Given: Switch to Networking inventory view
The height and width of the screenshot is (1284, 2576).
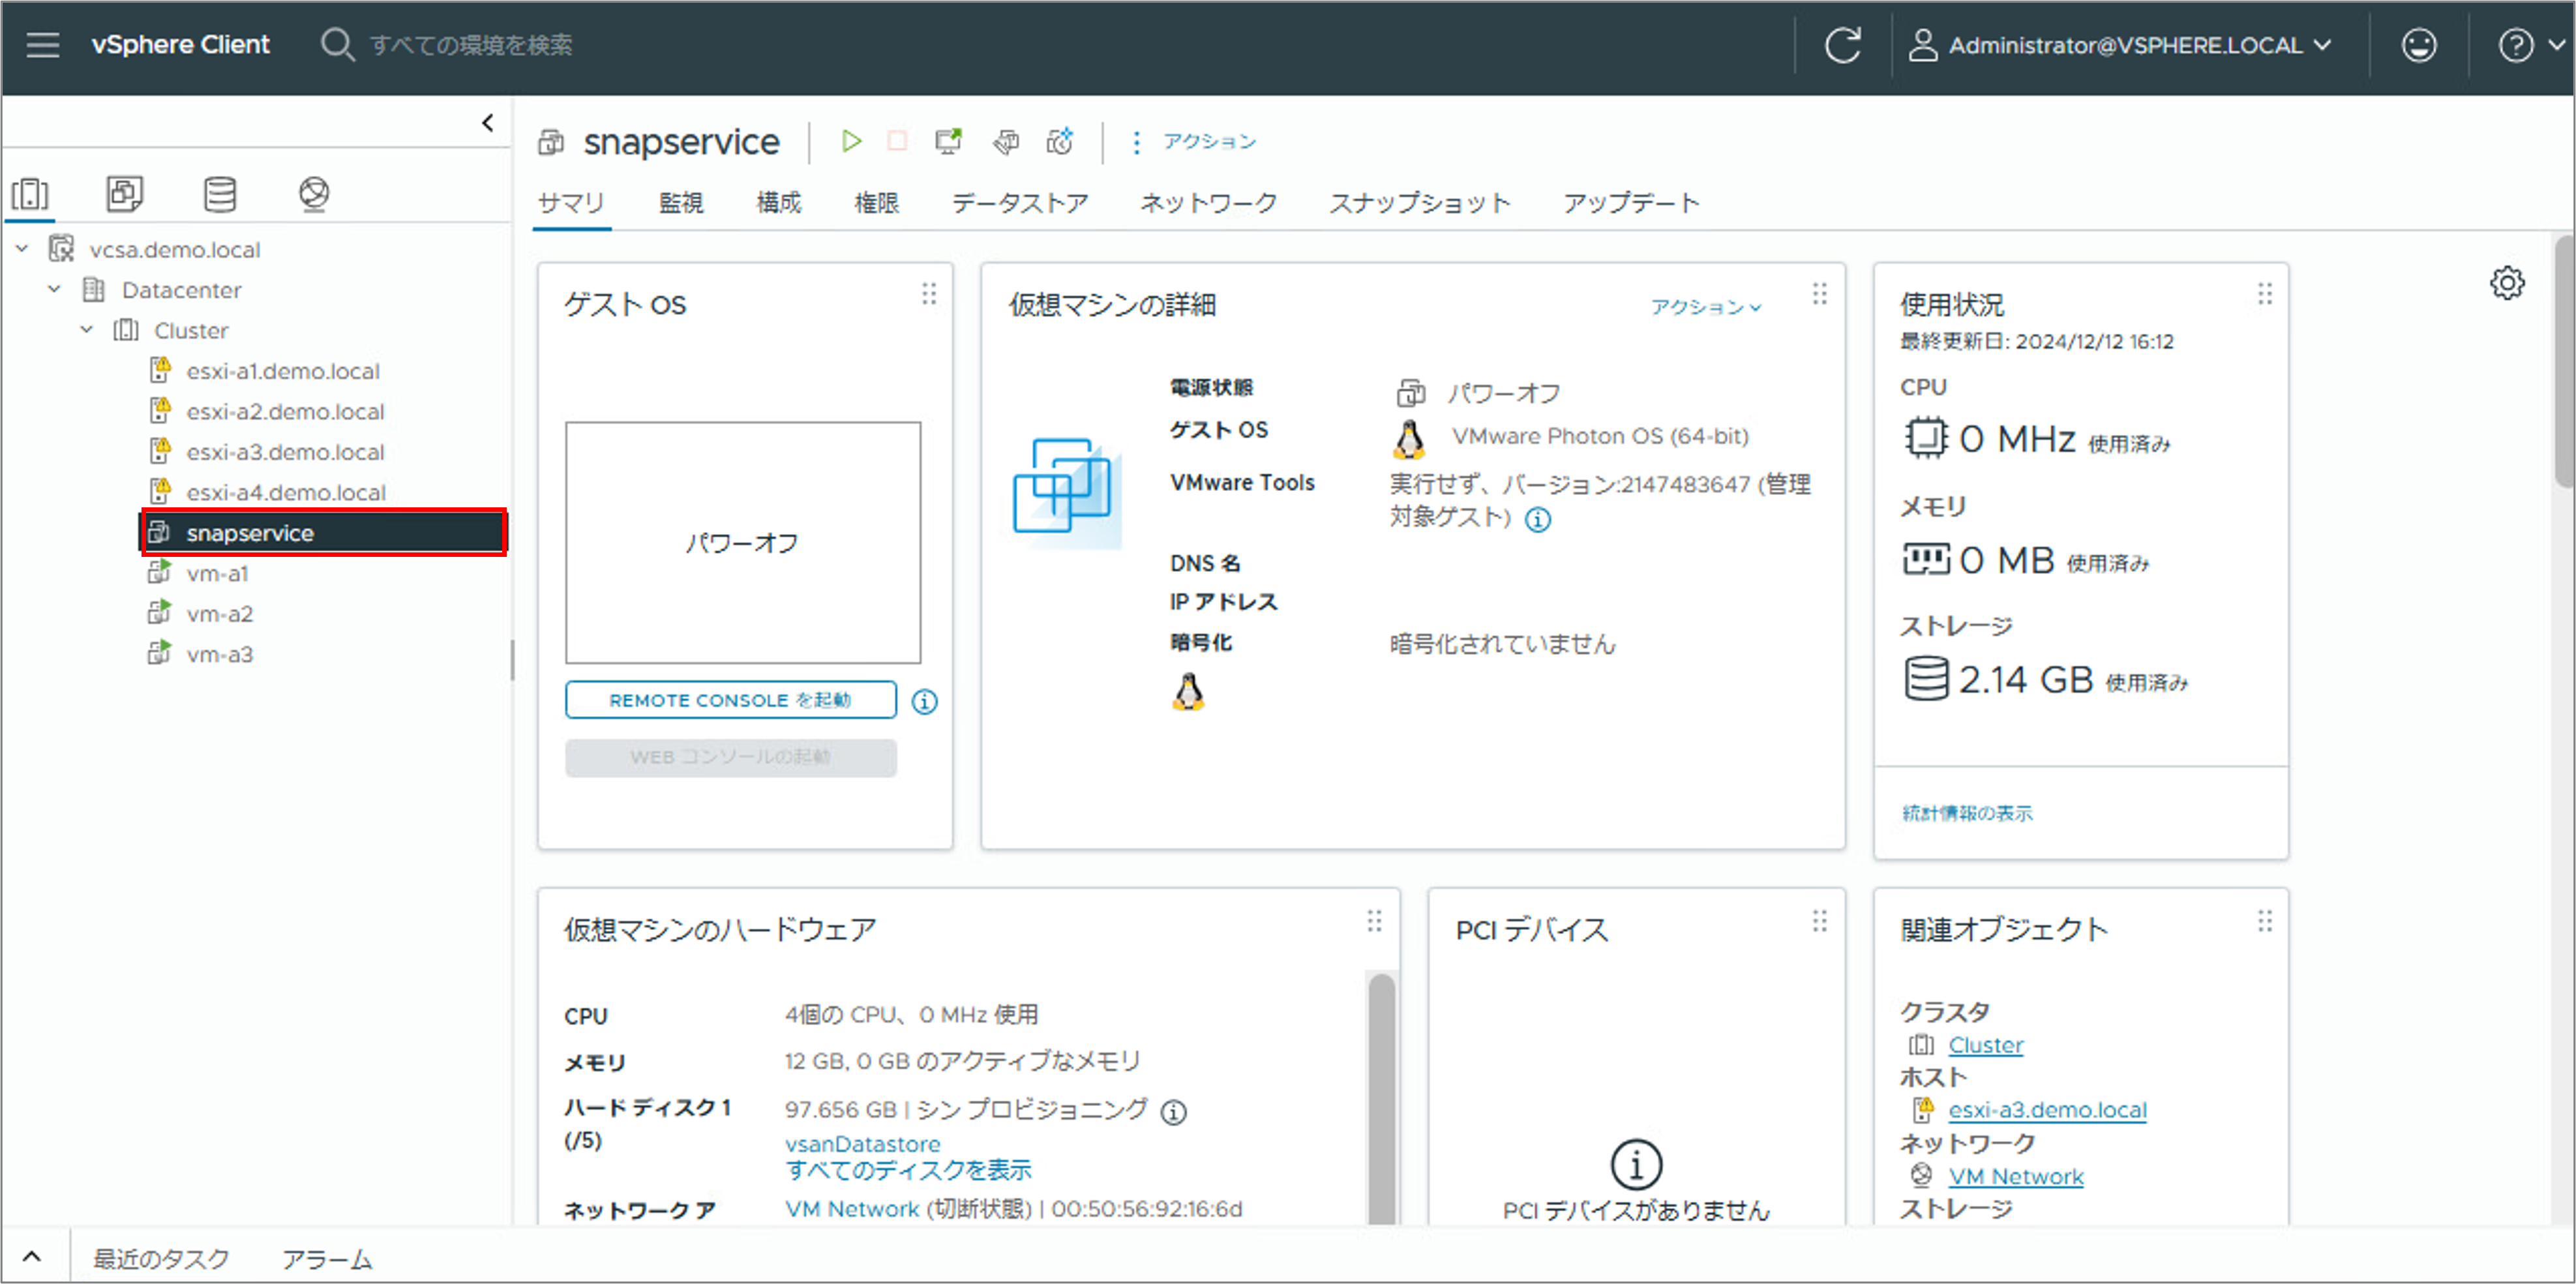Looking at the screenshot, I should pos(314,193).
